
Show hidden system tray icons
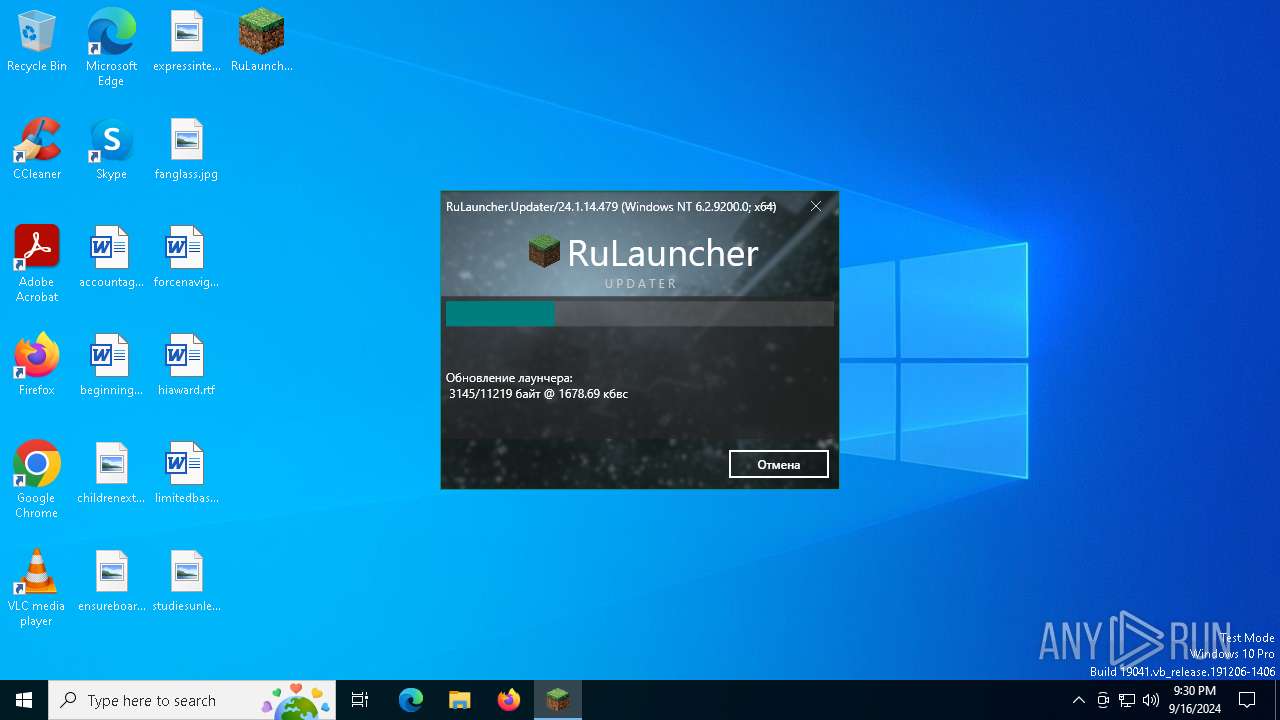coord(1078,700)
